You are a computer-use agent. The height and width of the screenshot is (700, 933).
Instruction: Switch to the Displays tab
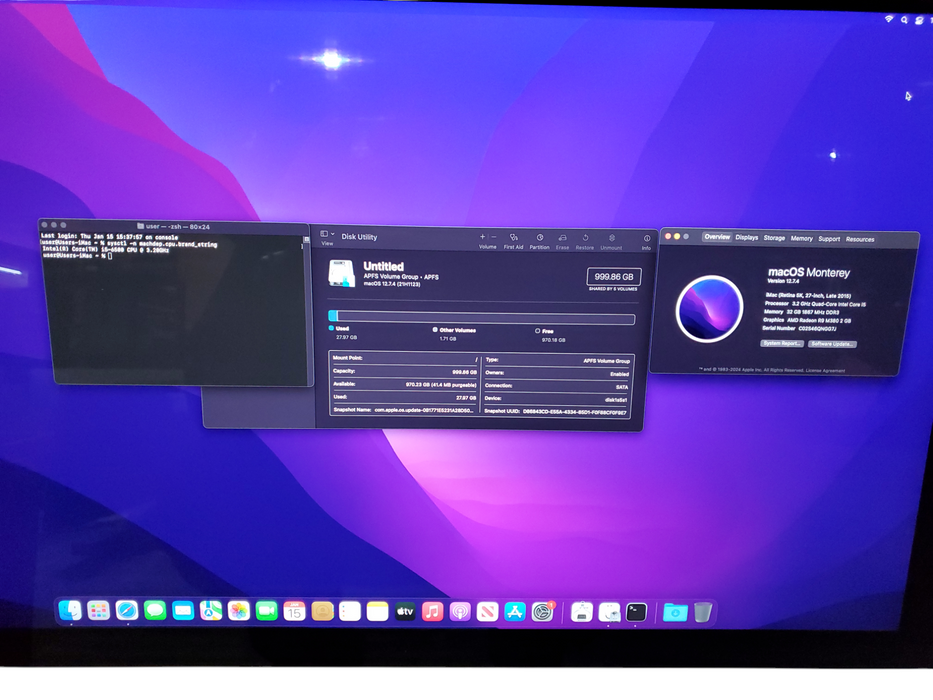tap(747, 238)
